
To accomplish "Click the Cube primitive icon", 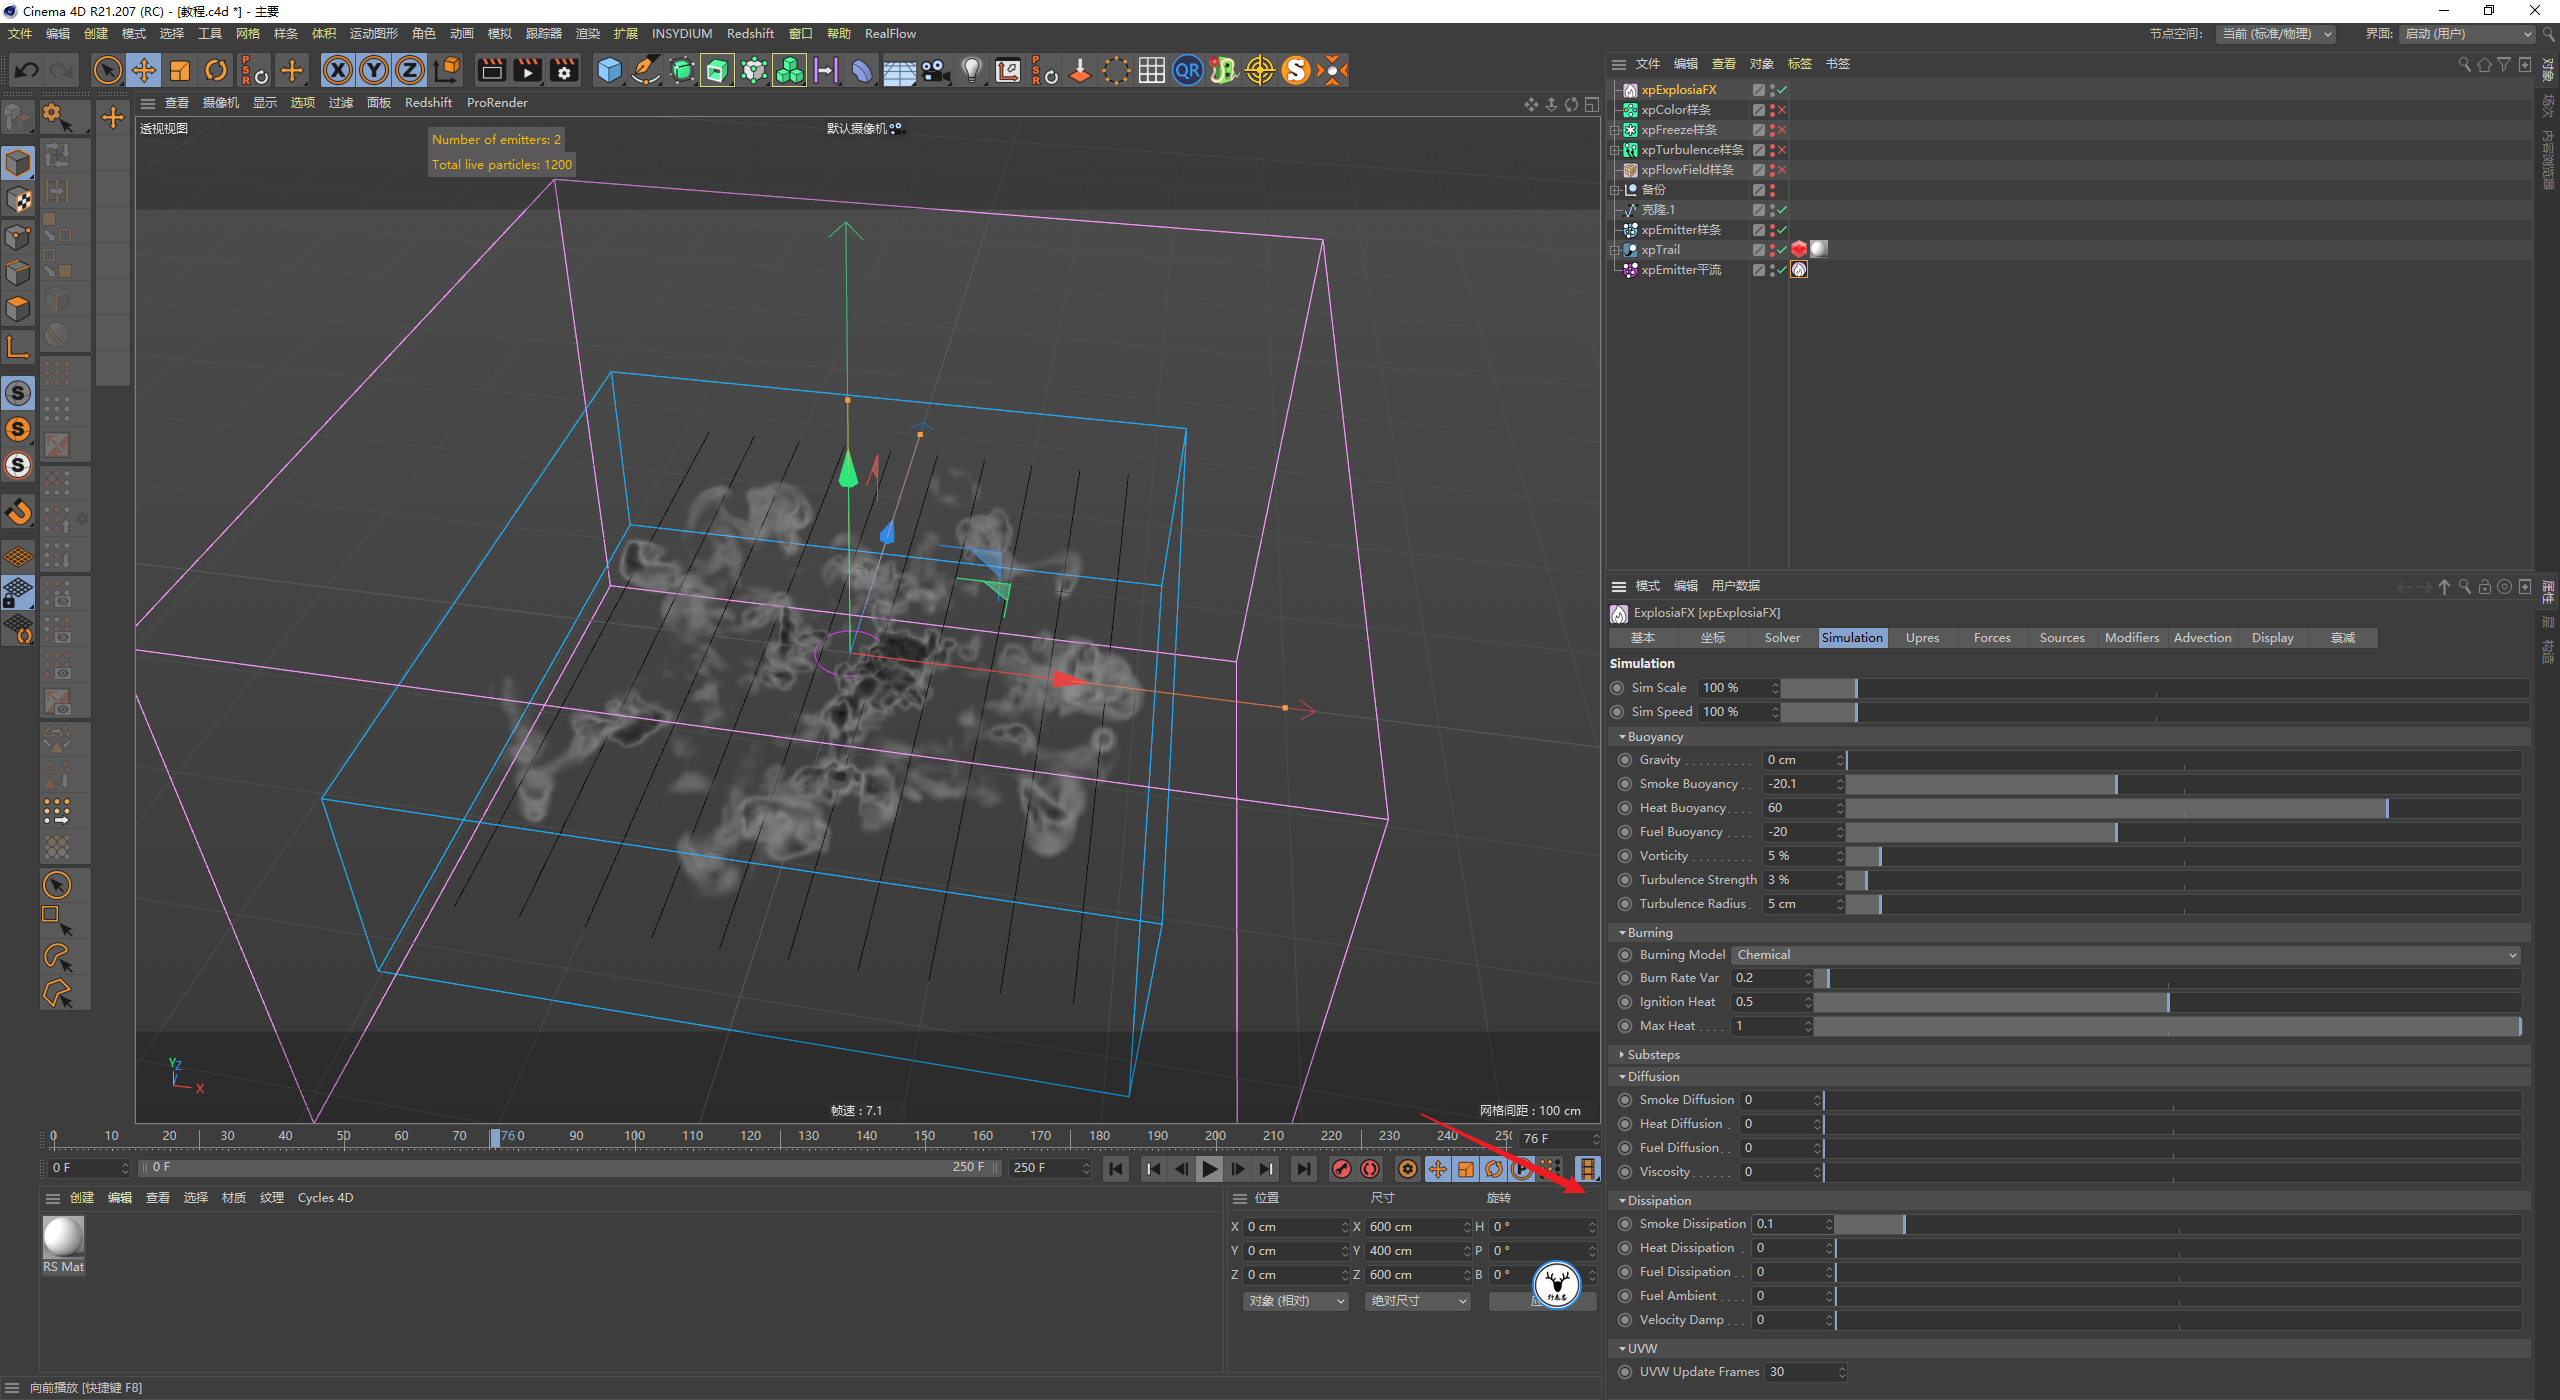I will pos(609,70).
